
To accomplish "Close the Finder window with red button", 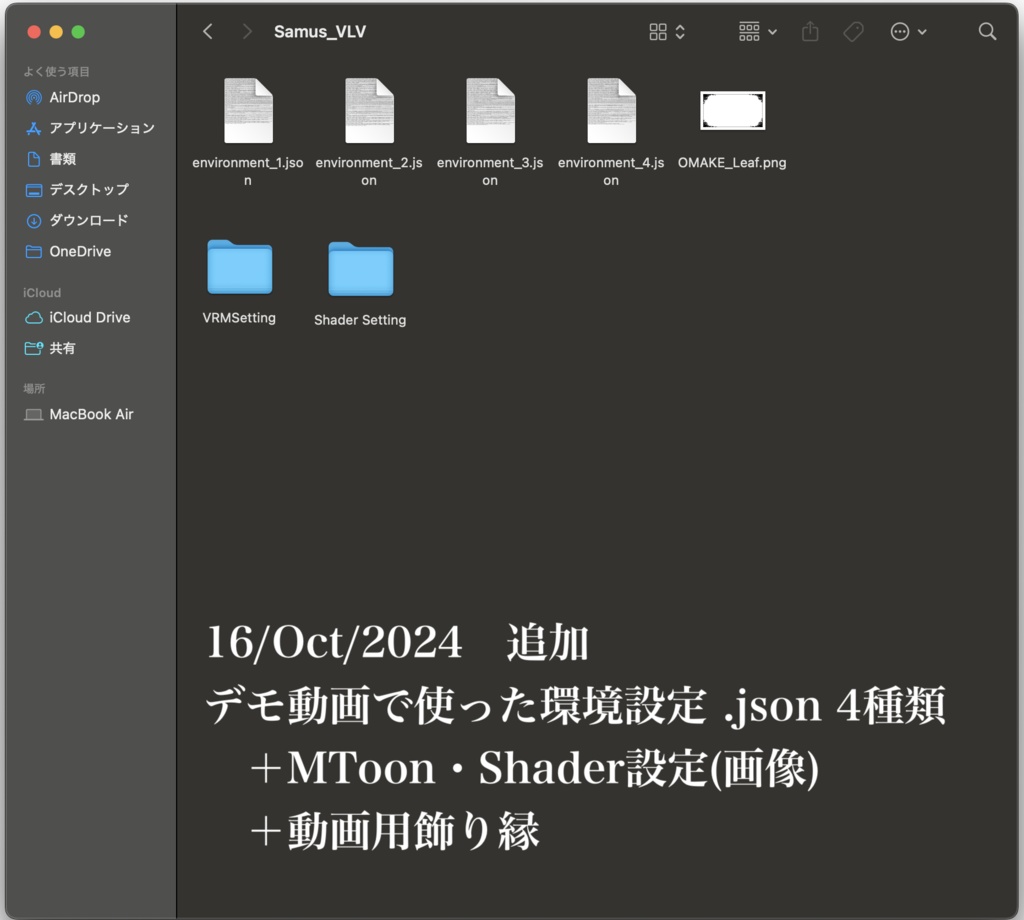I will pyautogui.click(x=34, y=31).
